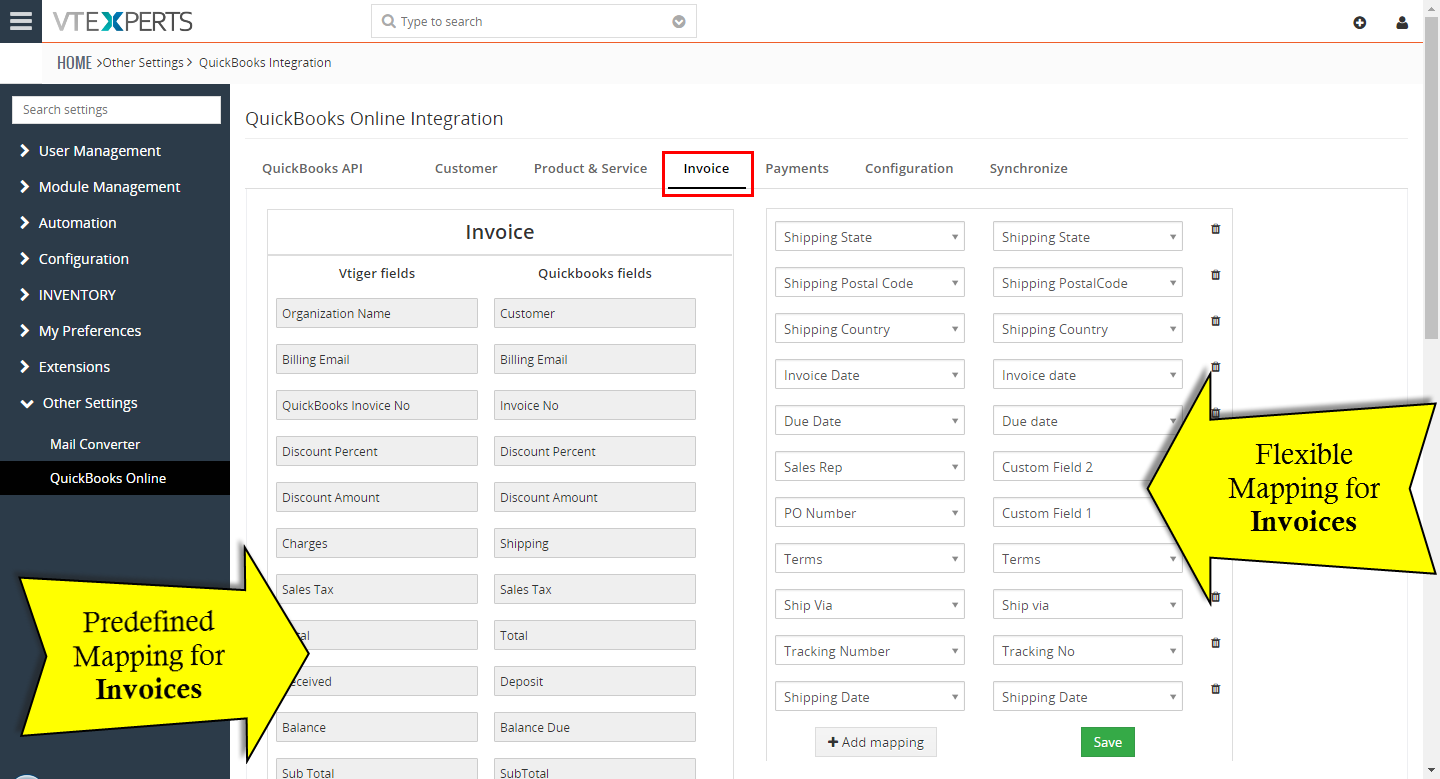Open Vtiger PO Number dropdown
The height and width of the screenshot is (779, 1440).
tap(870, 513)
